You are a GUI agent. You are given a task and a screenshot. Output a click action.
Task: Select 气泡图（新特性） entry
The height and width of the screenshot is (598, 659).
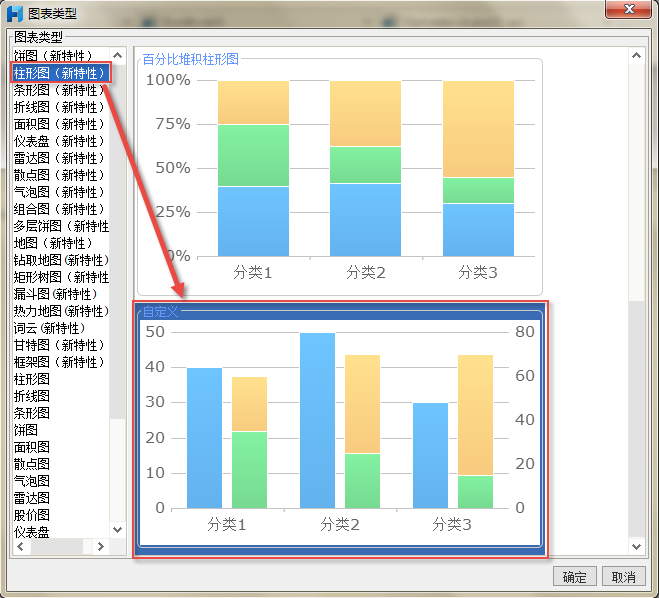click(x=59, y=192)
